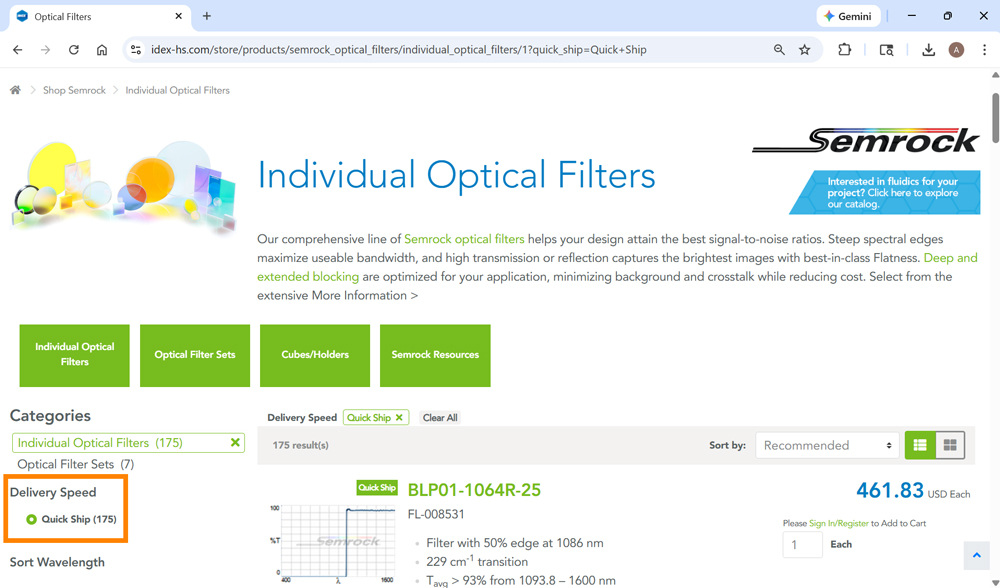Open a new browser tab
The height and width of the screenshot is (588, 1000).
(207, 16)
